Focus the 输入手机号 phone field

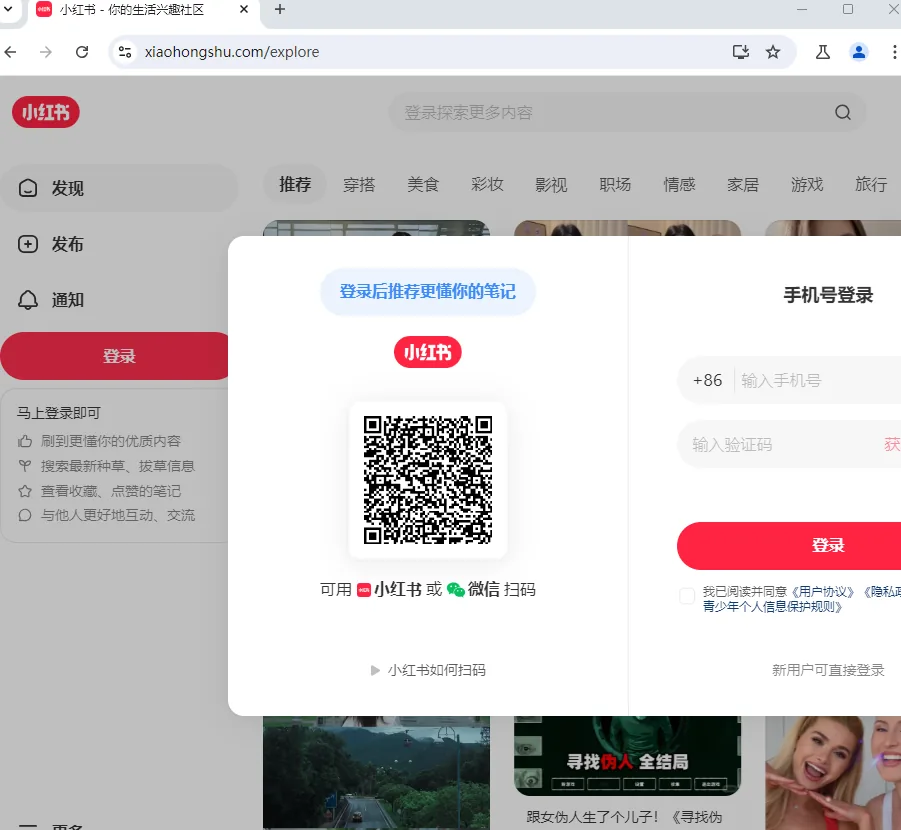tap(821, 381)
